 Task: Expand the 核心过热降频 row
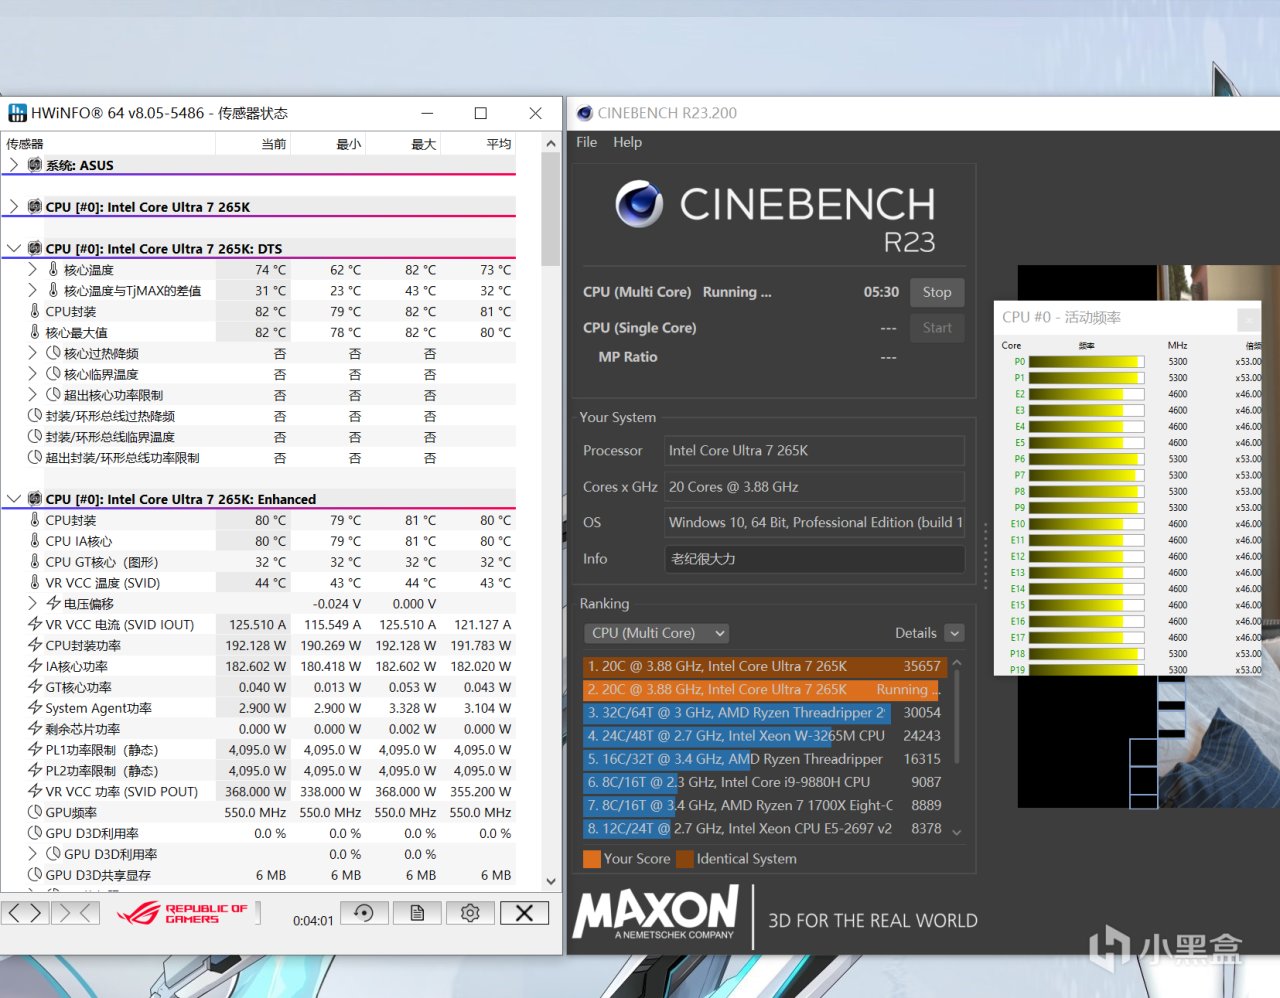coord(32,353)
